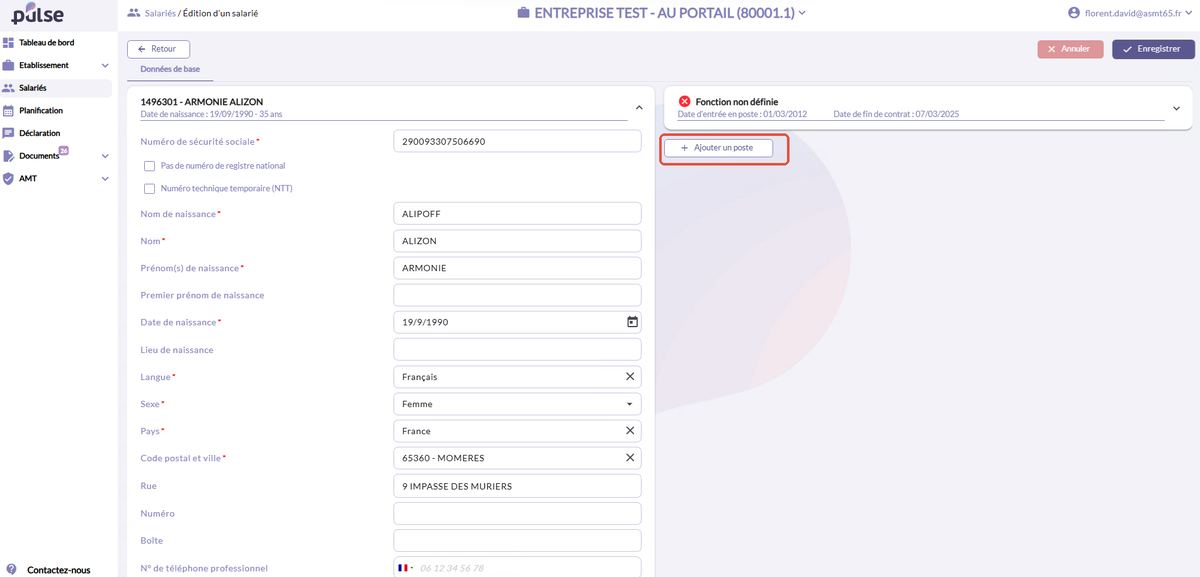
Task: Expand the Documents sidebar submenu
Action: (x=105, y=156)
